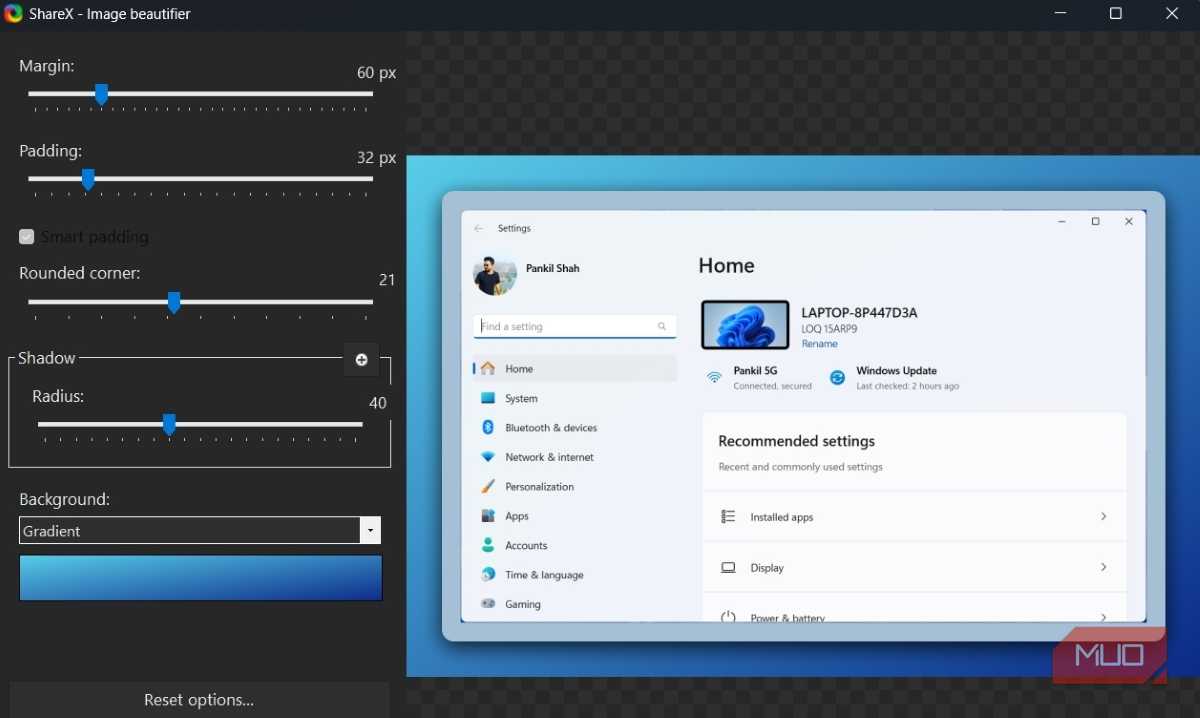Click Home icon in Settings sidebar

pos(488,369)
